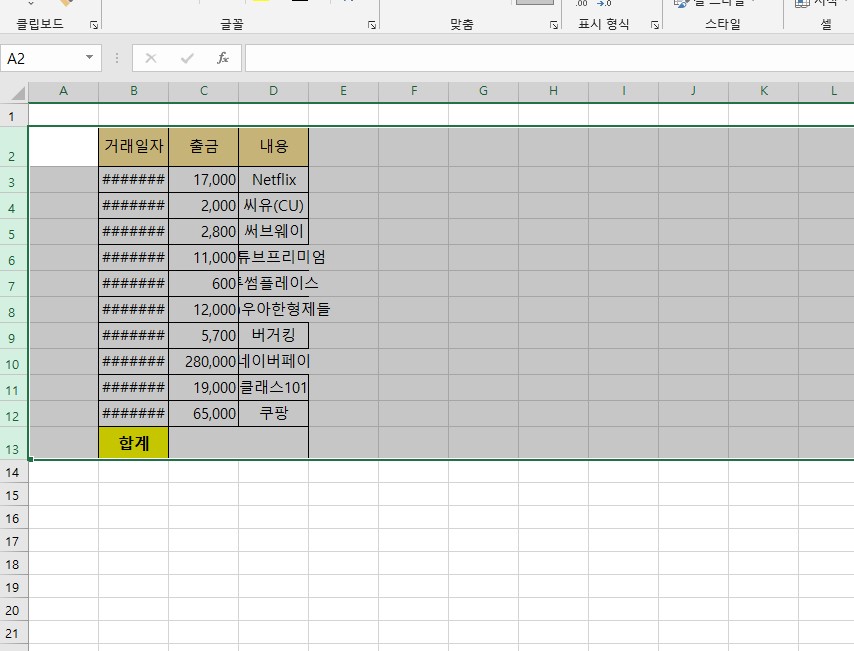This screenshot has height=651, width=854.
Task: Select row 17 header
Action: [14, 540]
